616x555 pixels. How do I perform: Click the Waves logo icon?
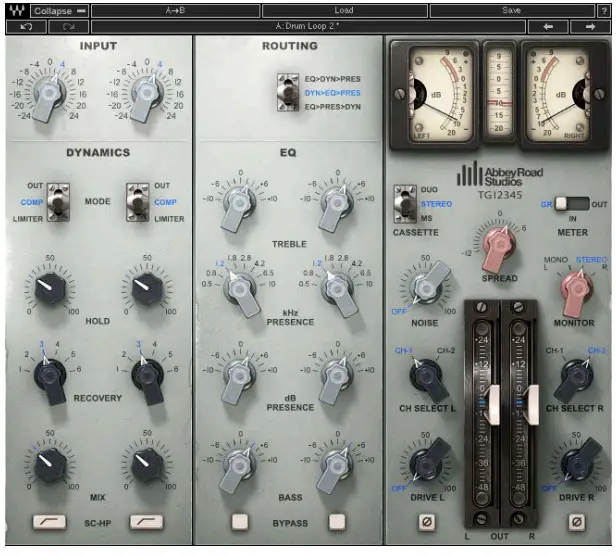pyautogui.click(x=17, y=11)
